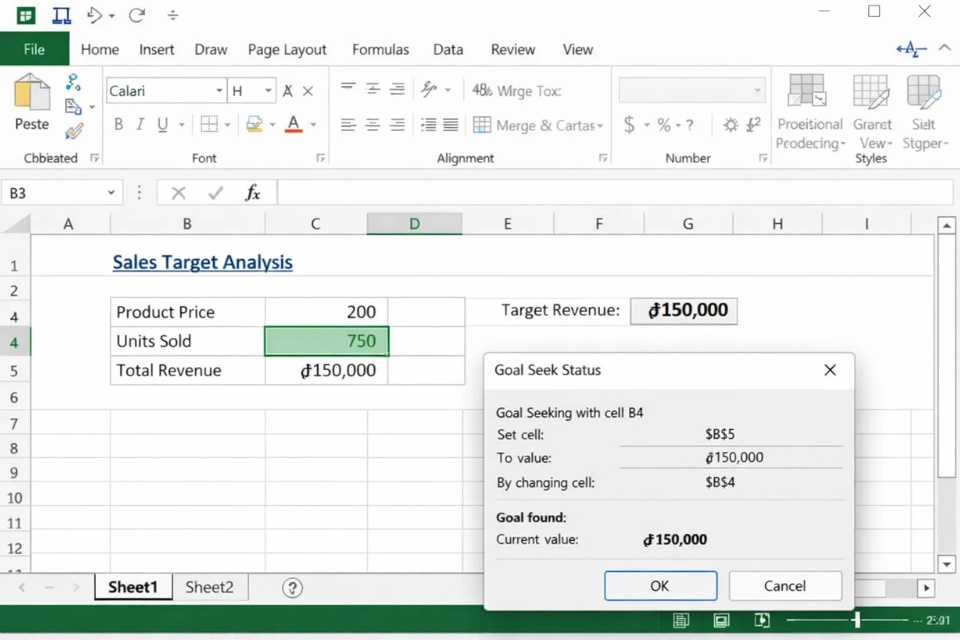Click the Insert Function fx icon

(253, 192)
